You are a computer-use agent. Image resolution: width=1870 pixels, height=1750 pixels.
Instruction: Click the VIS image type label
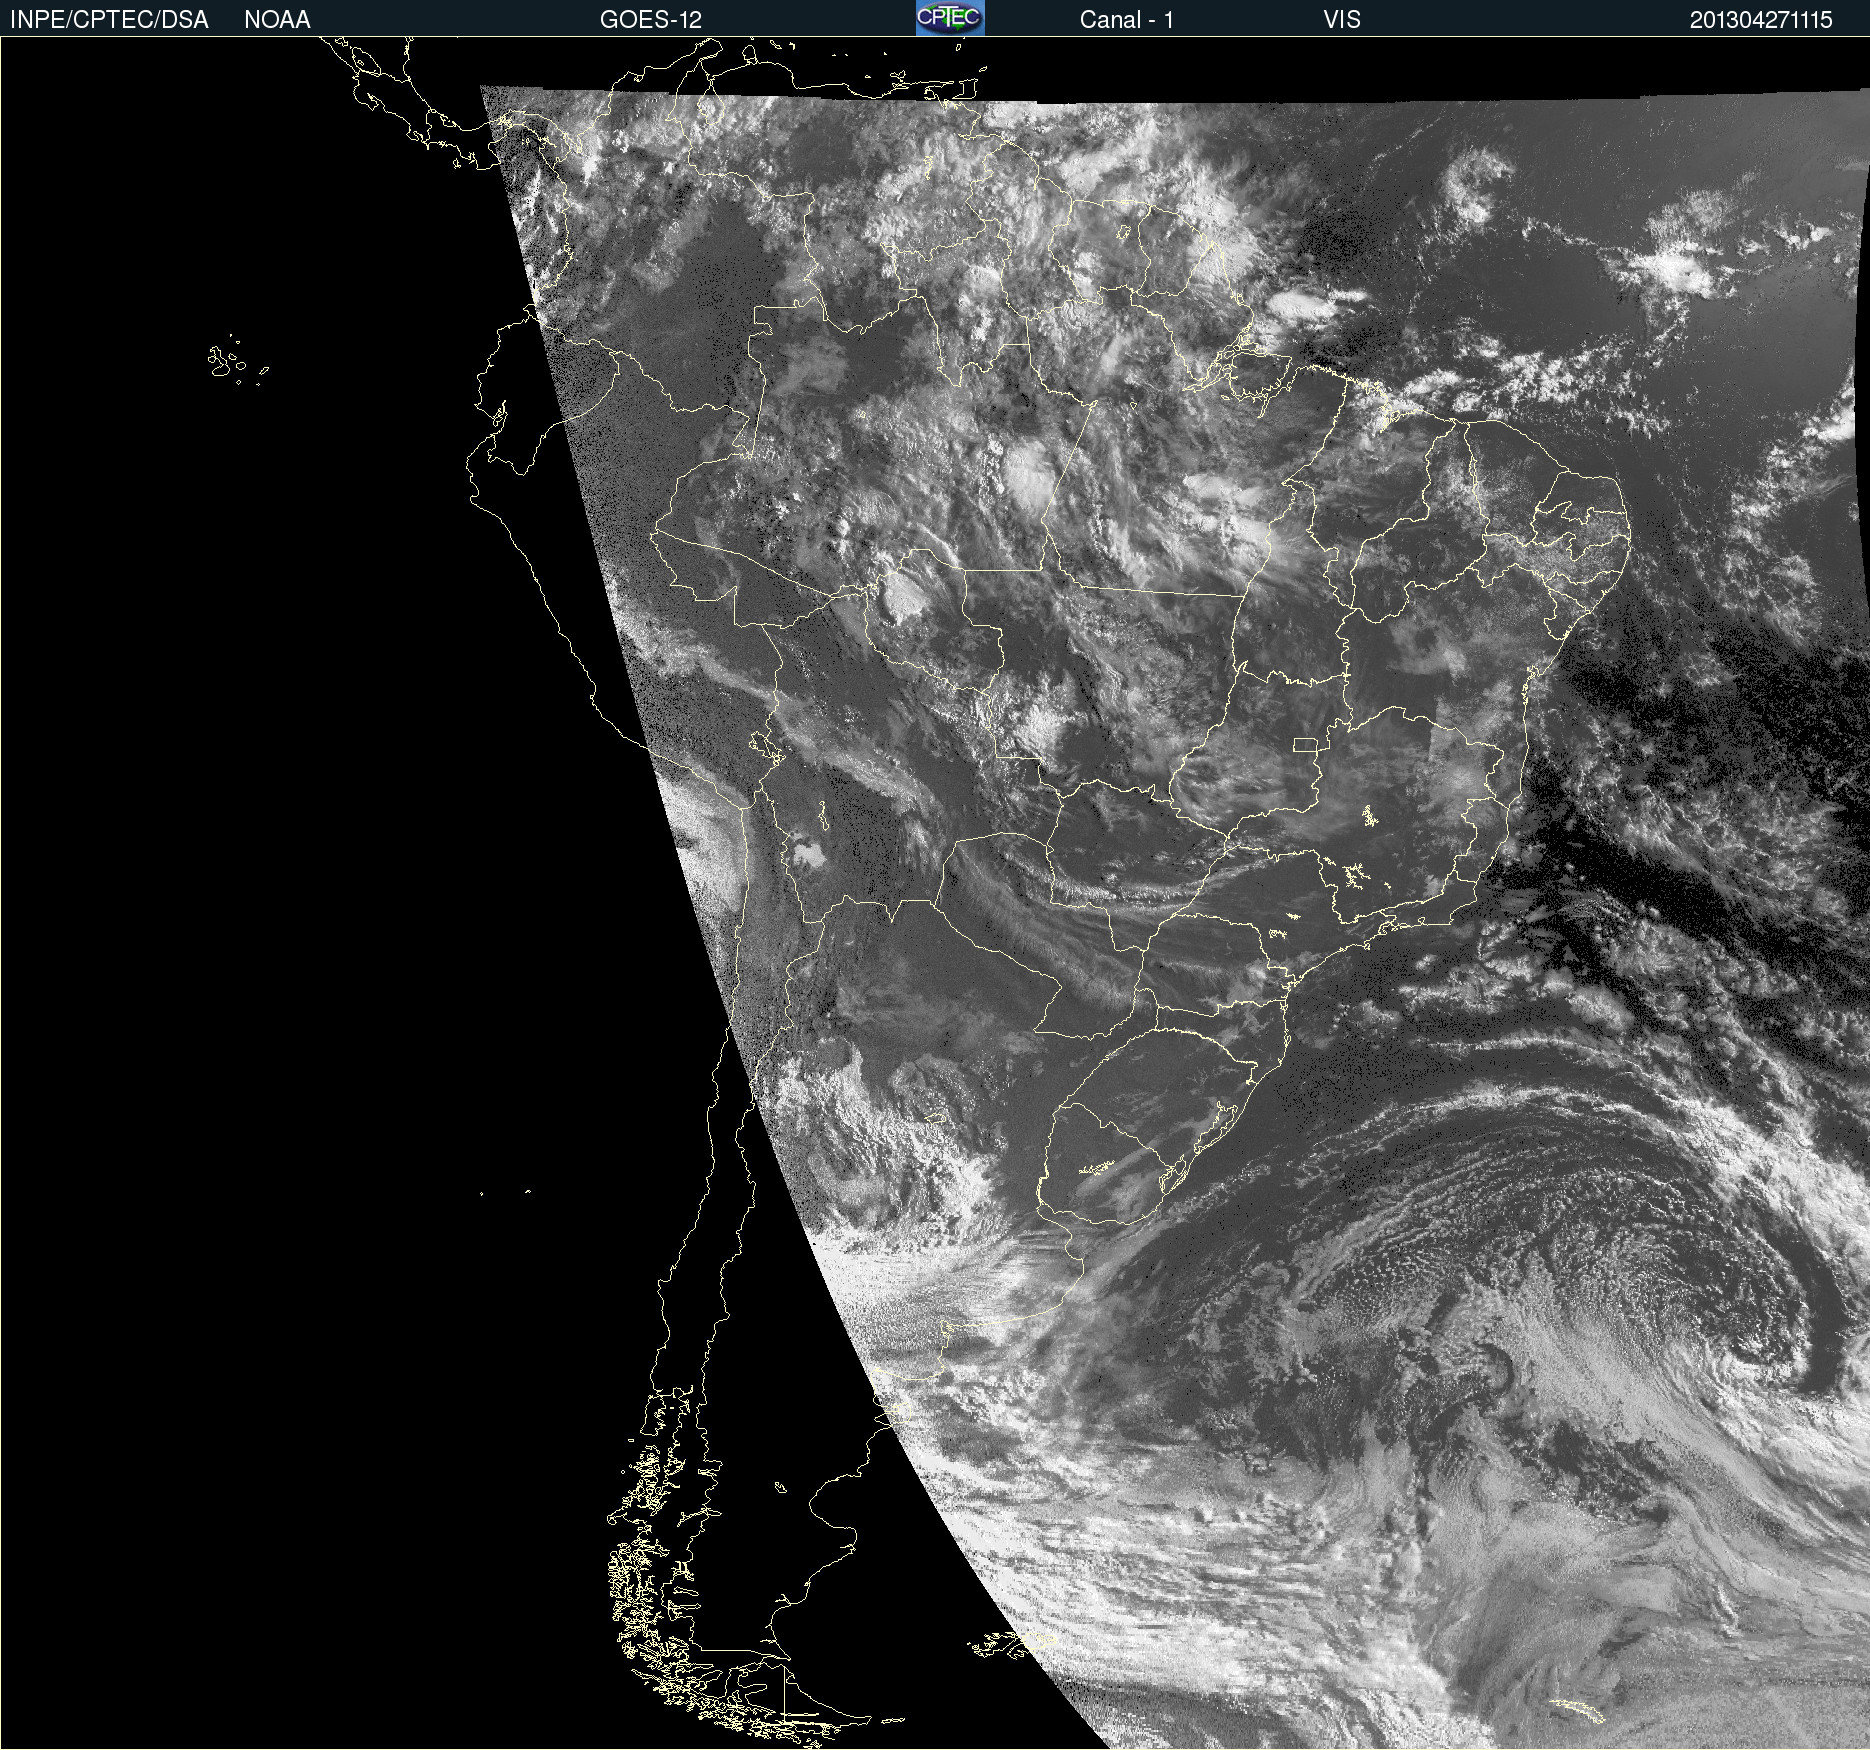[1342, 20]
